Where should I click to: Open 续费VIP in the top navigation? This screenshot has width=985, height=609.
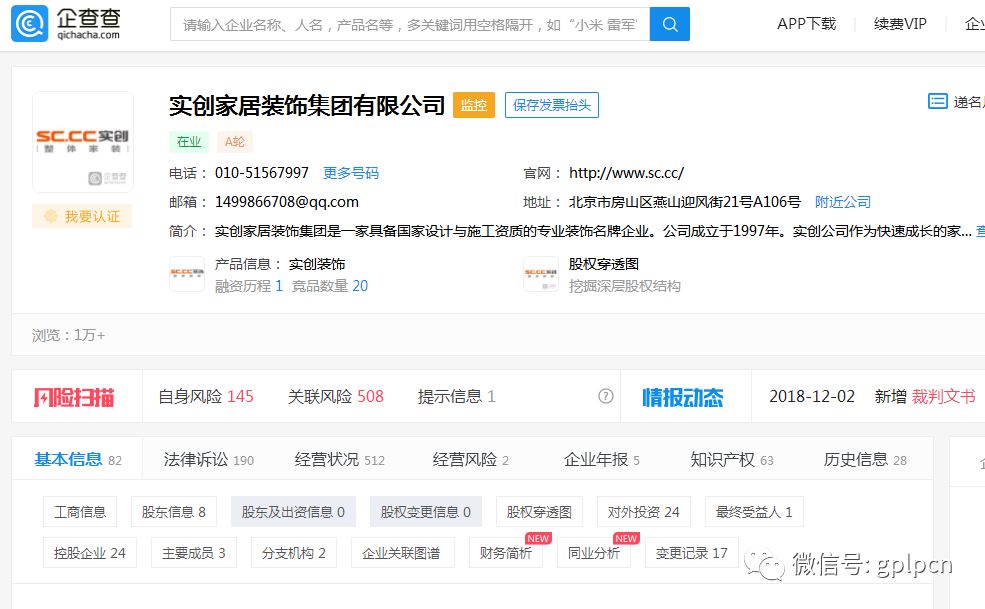tap(900, 24)
